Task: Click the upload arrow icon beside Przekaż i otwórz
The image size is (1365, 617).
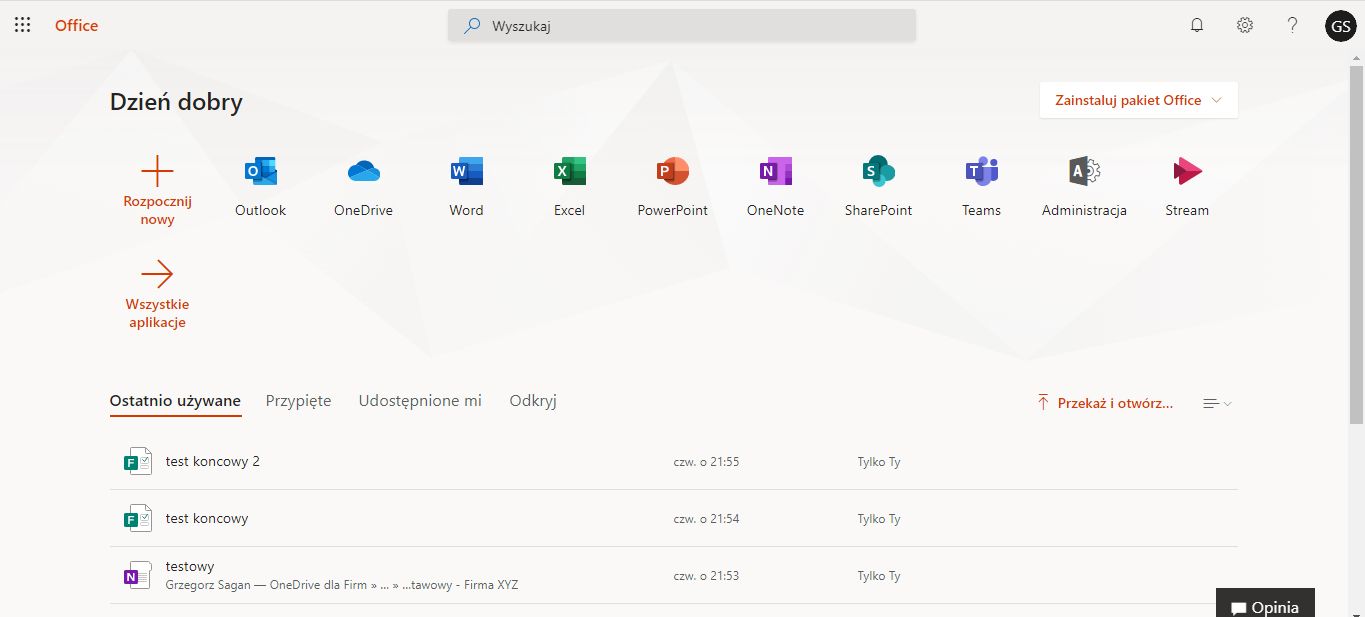Action: pyautogui.click(x=1043, y=403)
